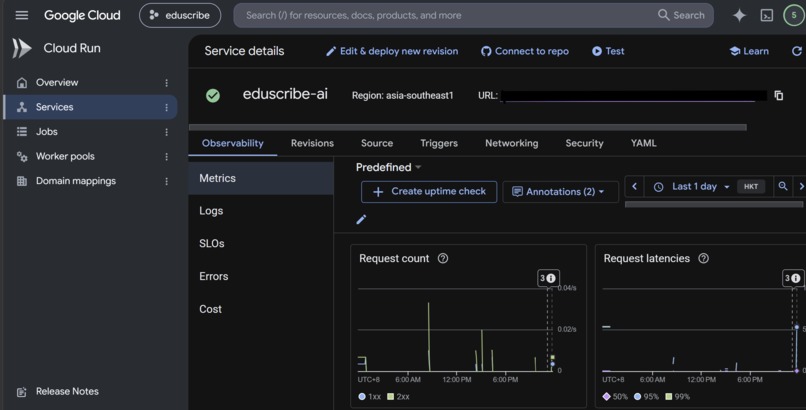Screen dimensions: 806x410
Task: Toggle the 99% latency legend
Action: pyautogui.click(x=676, y=397)
